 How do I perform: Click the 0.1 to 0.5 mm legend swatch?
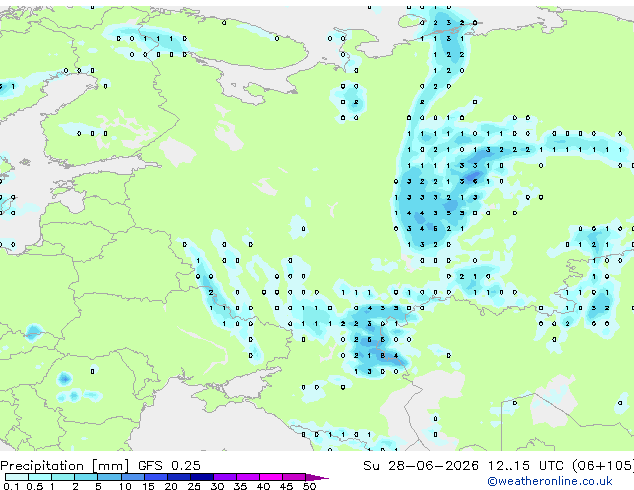click(x=17, y=477)
